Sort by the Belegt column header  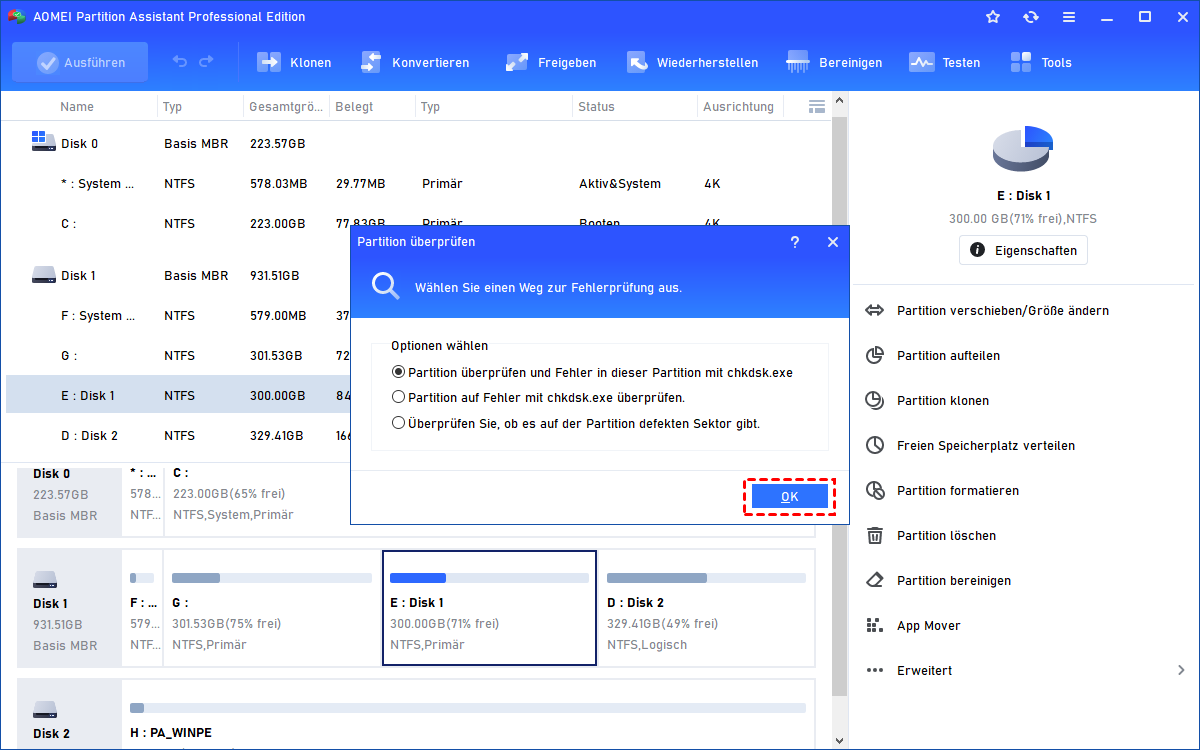pos(354,106)
